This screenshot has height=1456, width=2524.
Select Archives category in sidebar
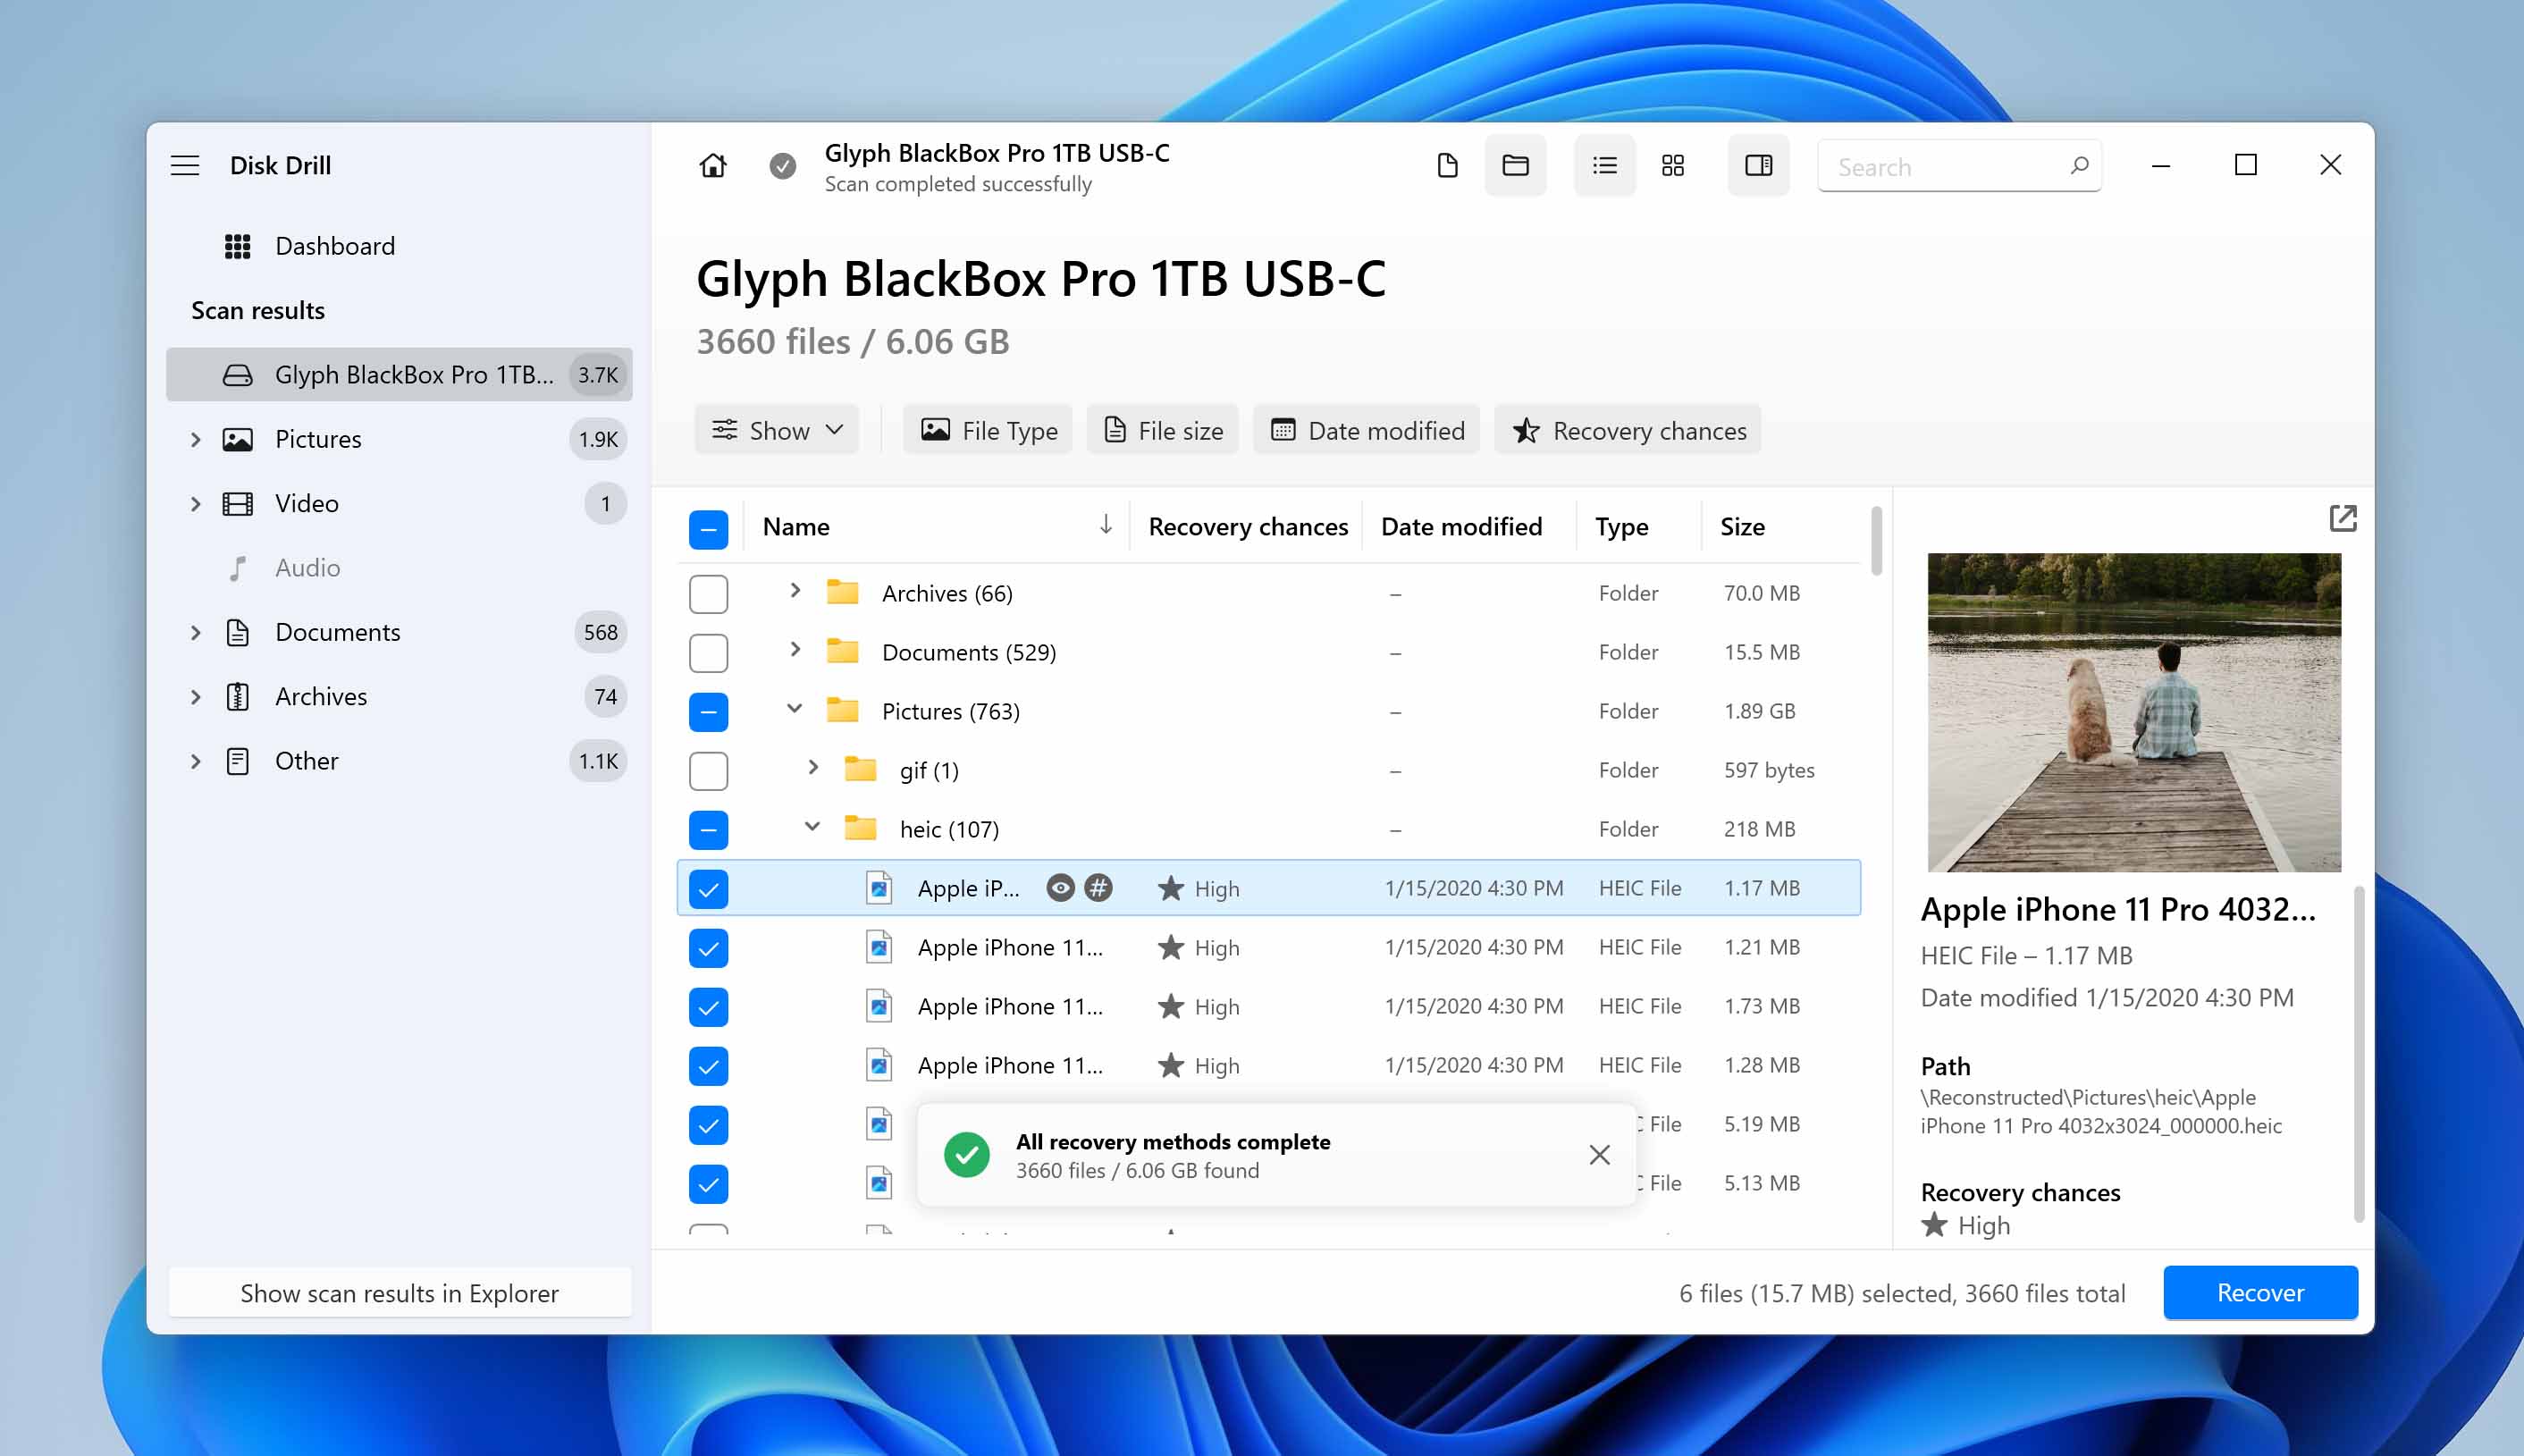[399, 696]
